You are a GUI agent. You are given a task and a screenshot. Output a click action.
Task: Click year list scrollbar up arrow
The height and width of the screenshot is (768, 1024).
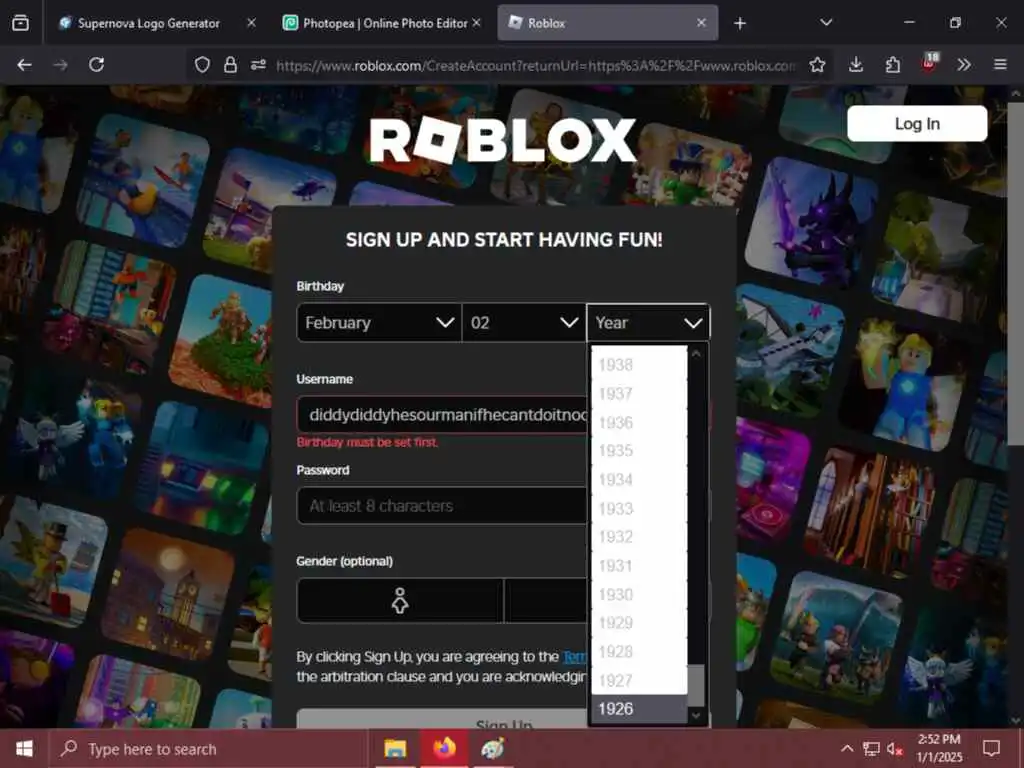(696, 353)
